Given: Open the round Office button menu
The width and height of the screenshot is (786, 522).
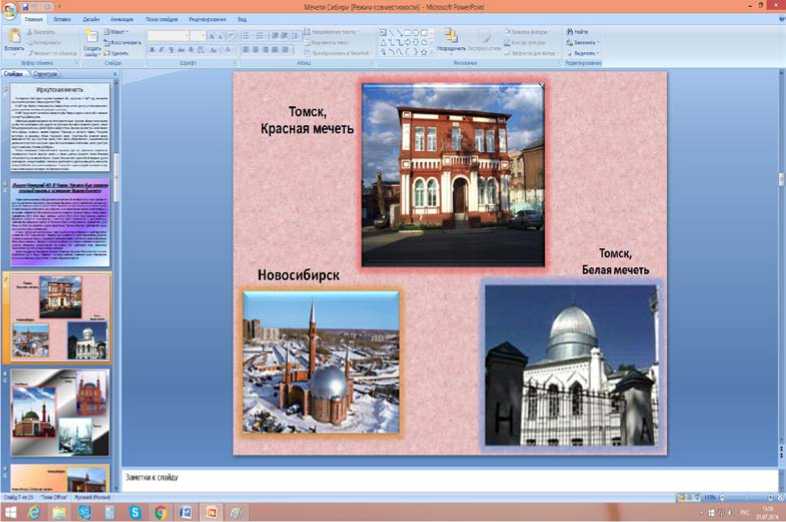Looking at the screenshot, I should [10, 9].
